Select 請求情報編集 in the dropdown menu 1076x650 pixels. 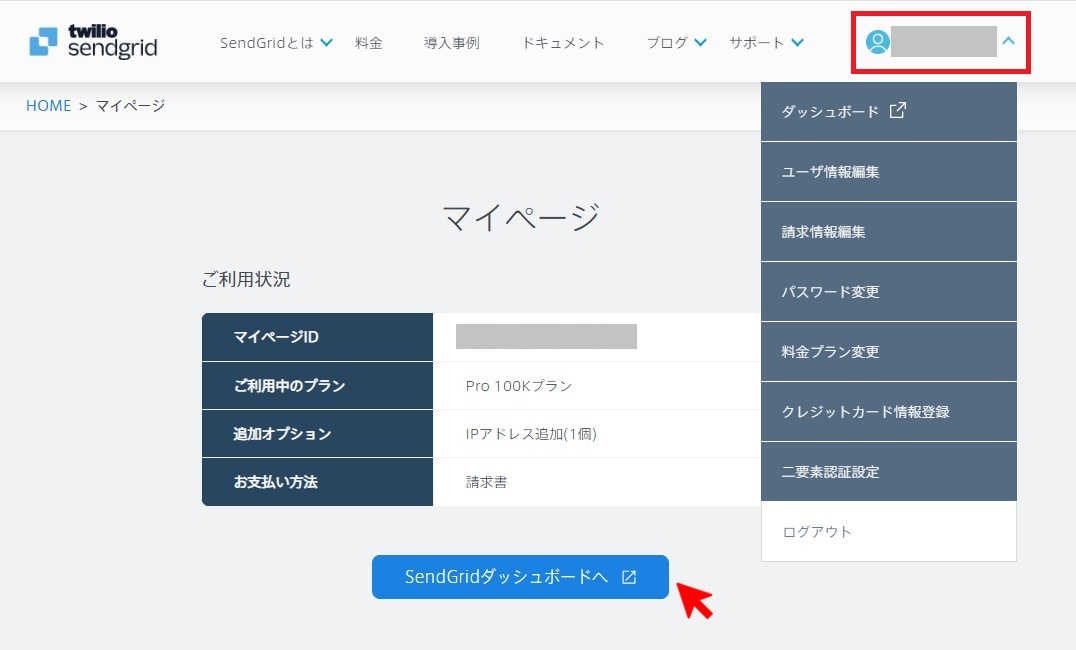[824, 231]
